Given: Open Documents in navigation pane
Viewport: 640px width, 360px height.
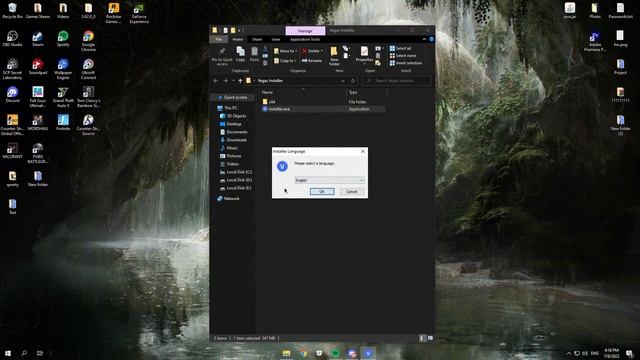Looking at the screenshot, I should [233, 132].
